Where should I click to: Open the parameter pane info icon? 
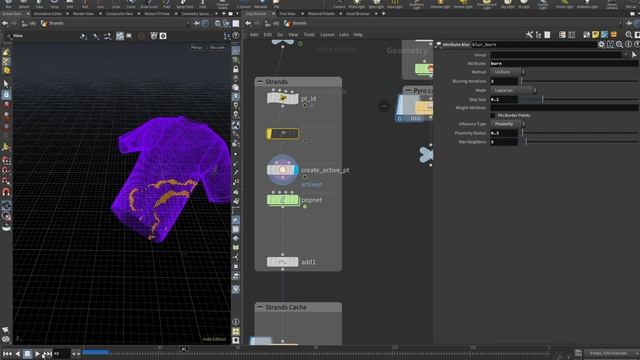tap(628, 44)
